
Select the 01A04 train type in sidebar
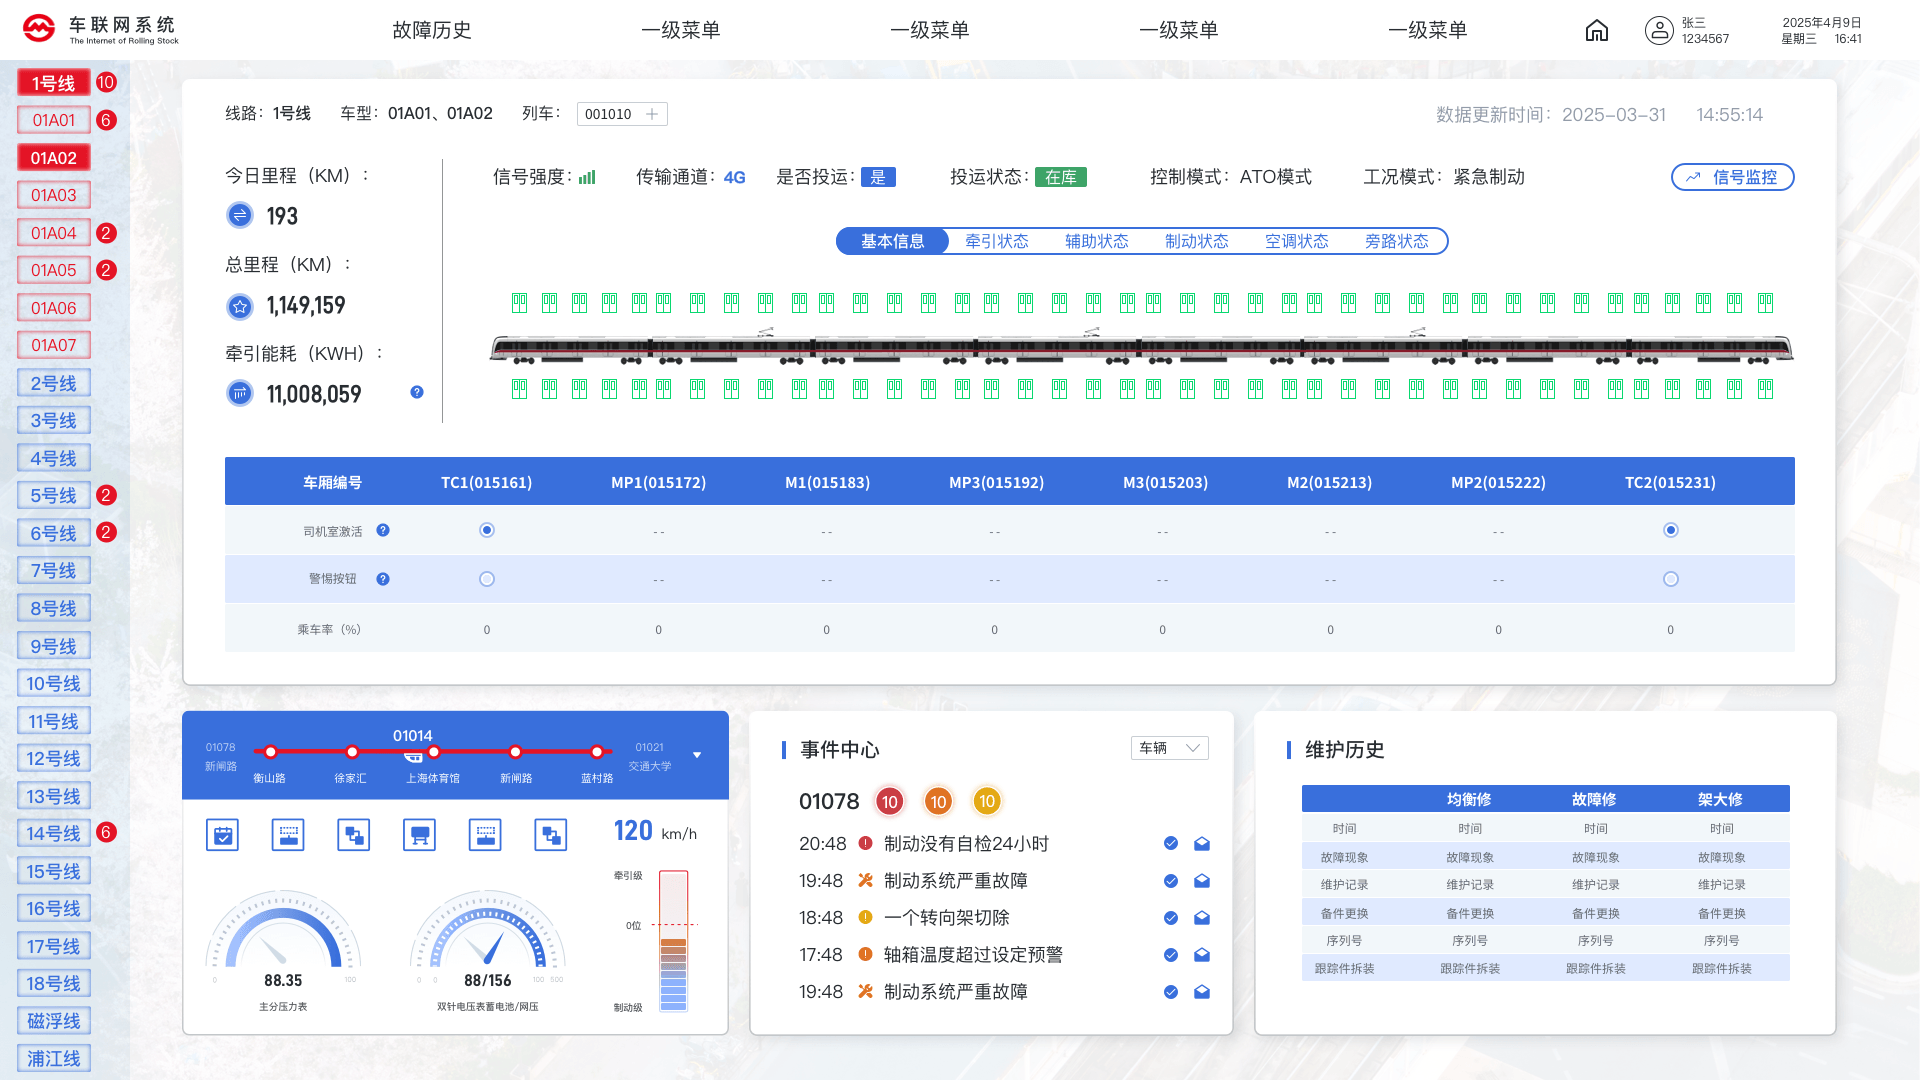(54, 233)
